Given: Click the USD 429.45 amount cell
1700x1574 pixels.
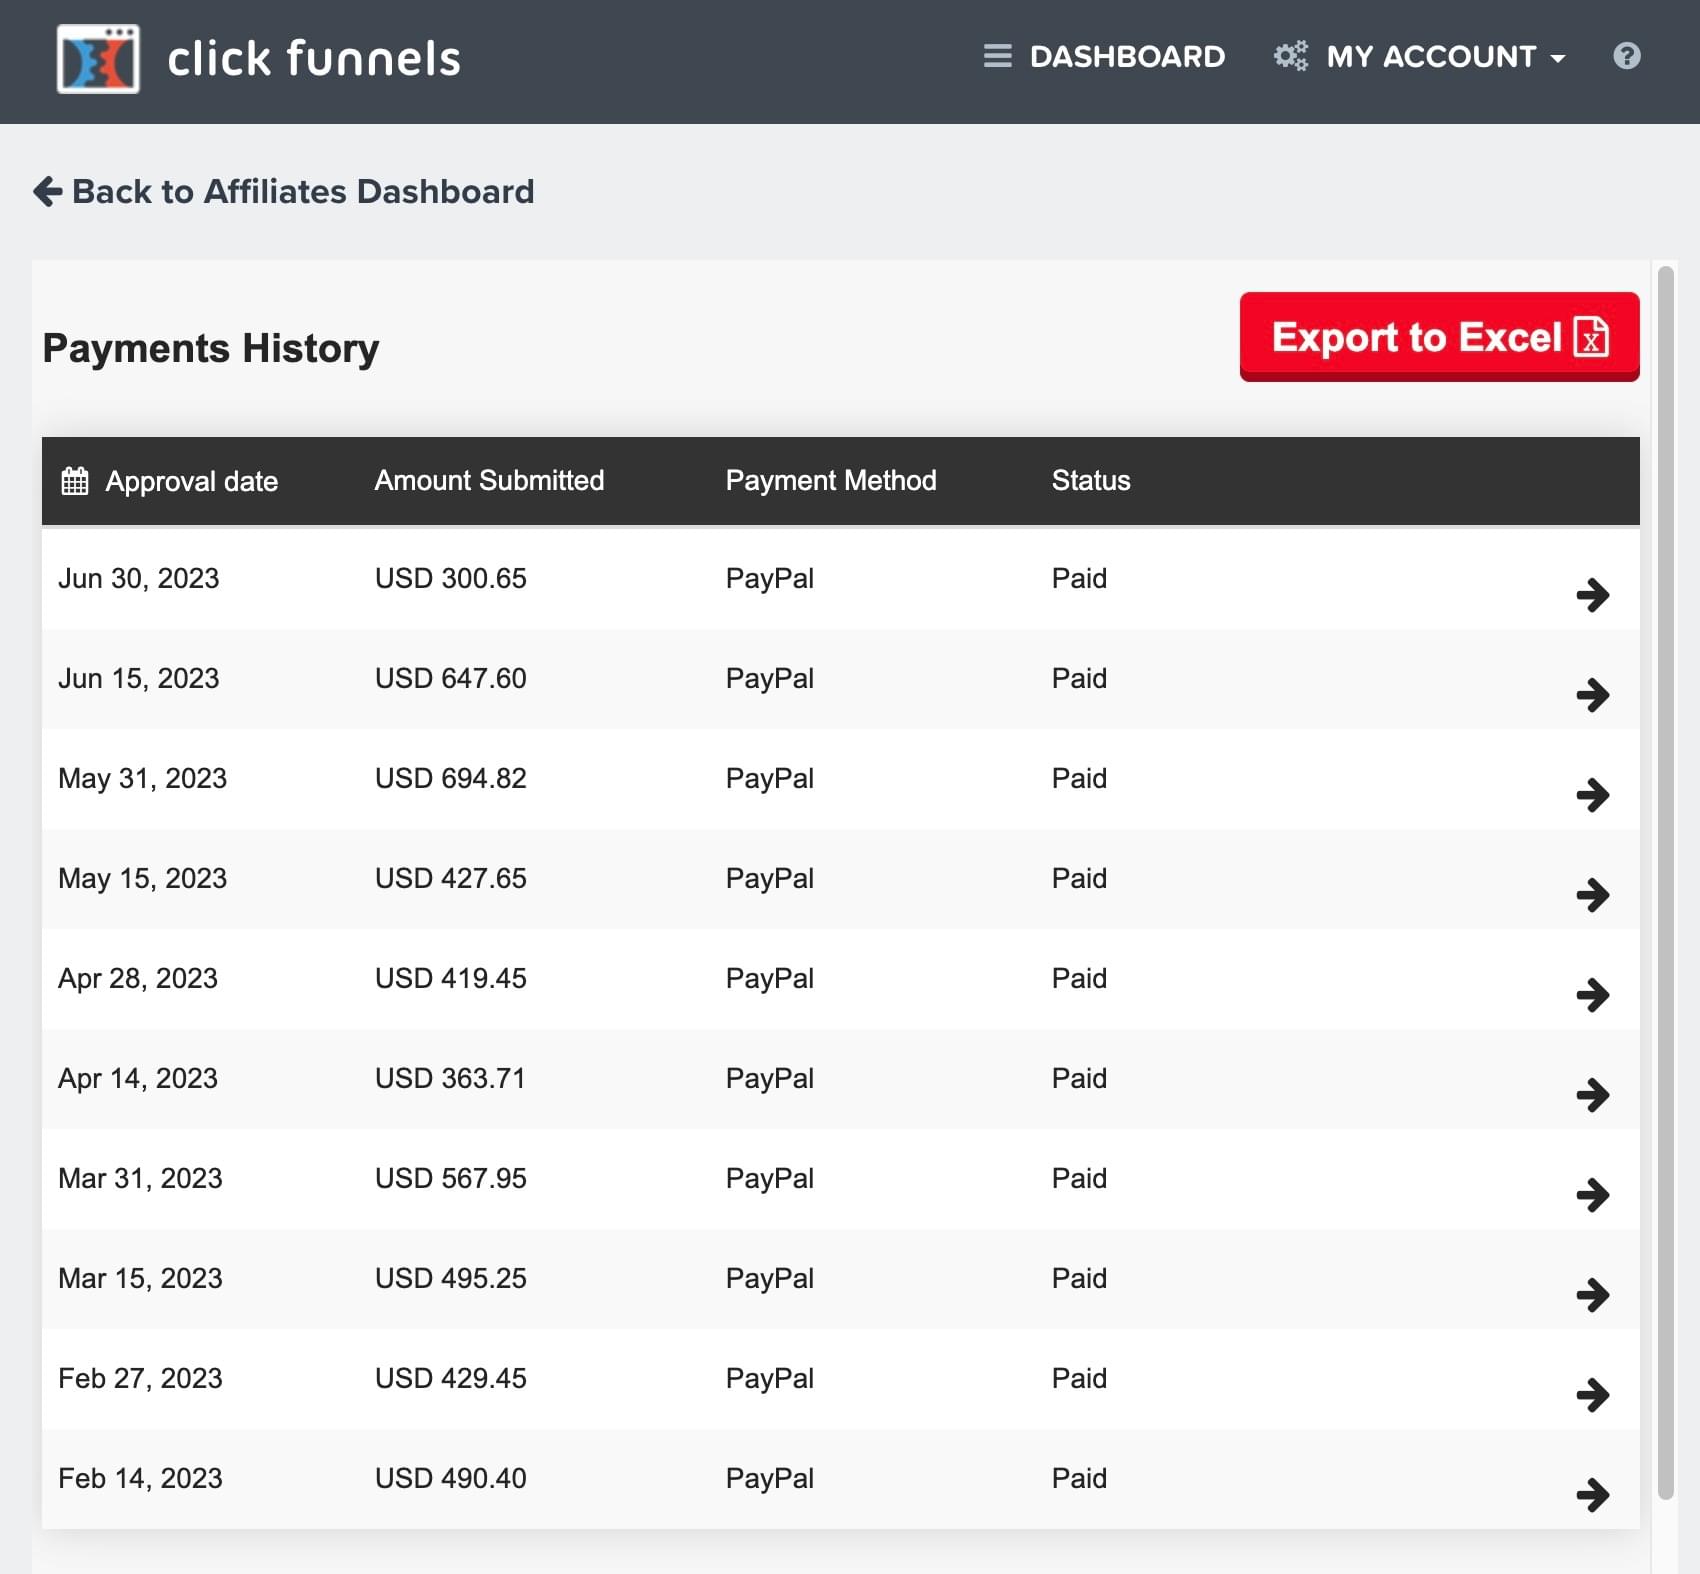Looking at the screenshot, I should tap(451, 1378).
